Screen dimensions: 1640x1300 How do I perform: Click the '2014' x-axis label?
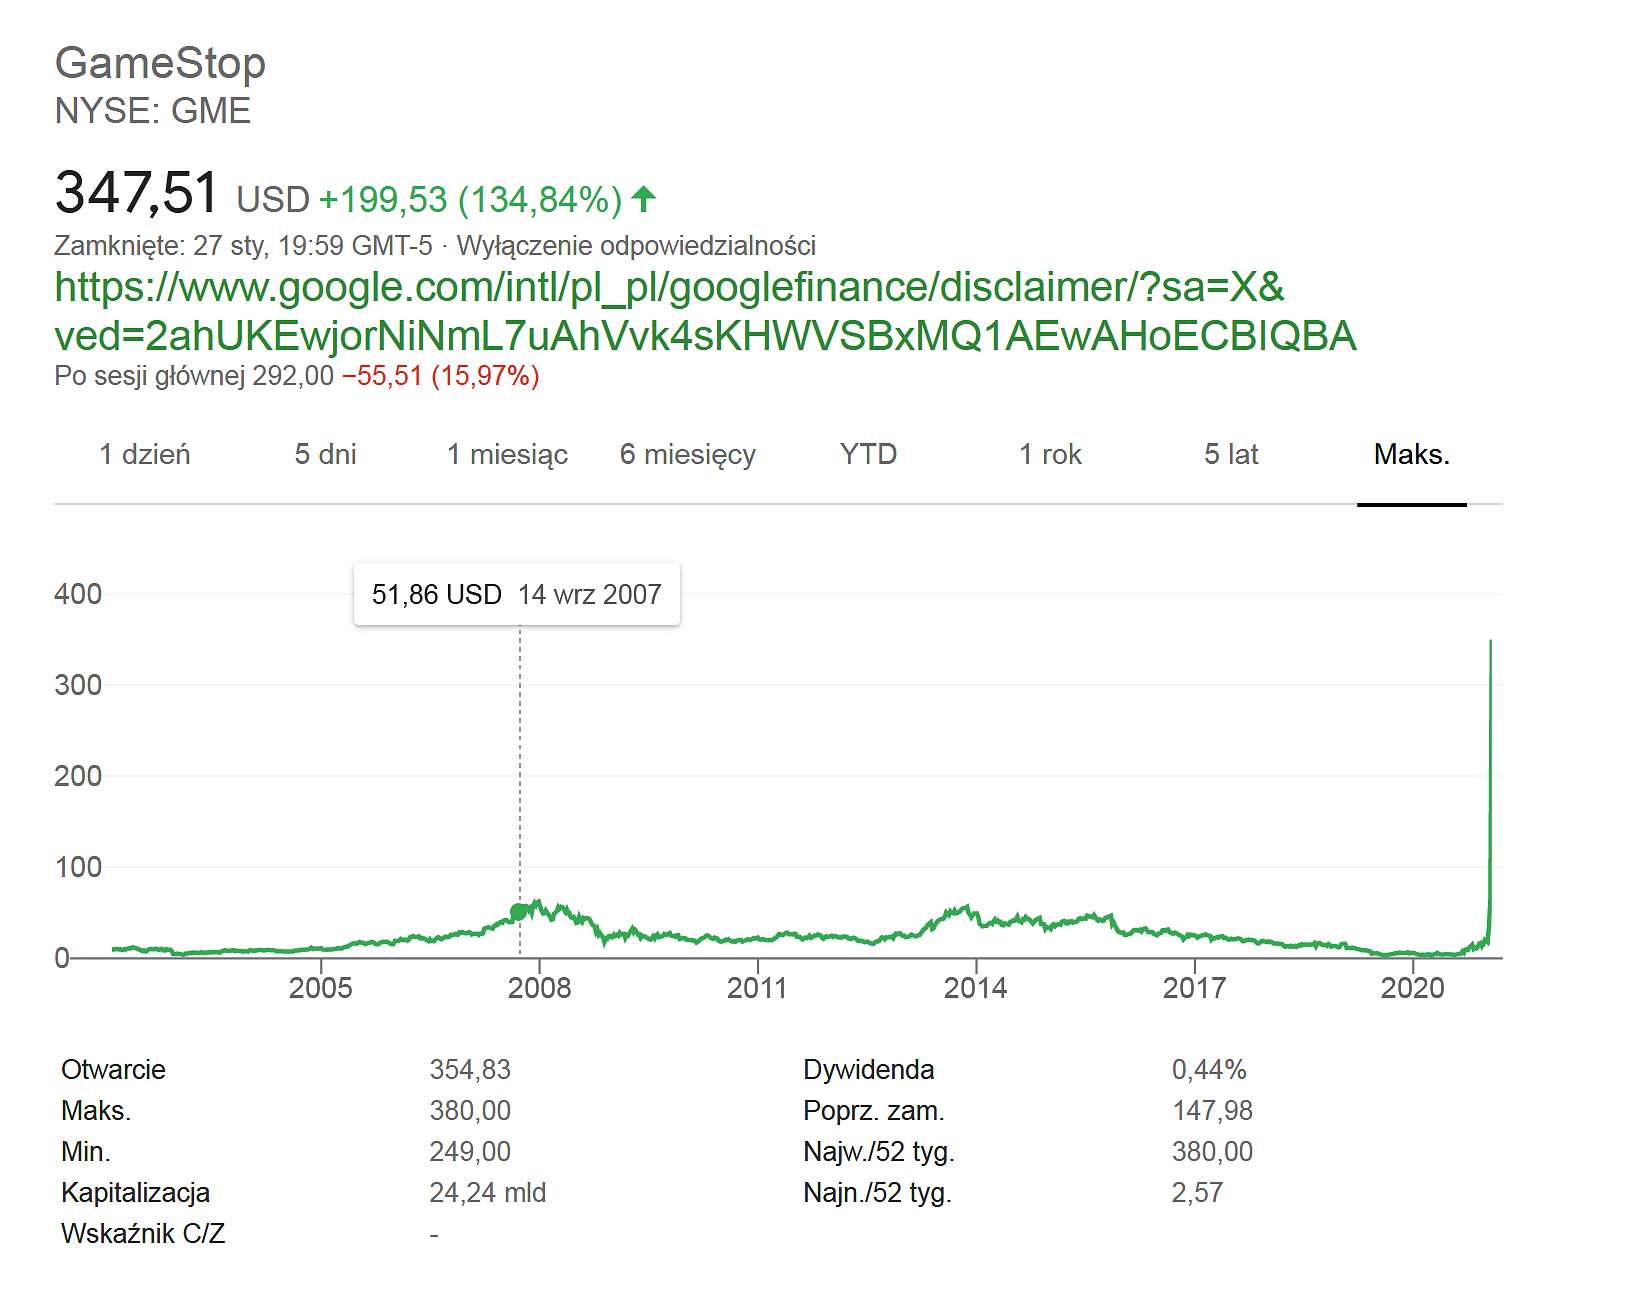pyautogui.click(x=976, y=988)
